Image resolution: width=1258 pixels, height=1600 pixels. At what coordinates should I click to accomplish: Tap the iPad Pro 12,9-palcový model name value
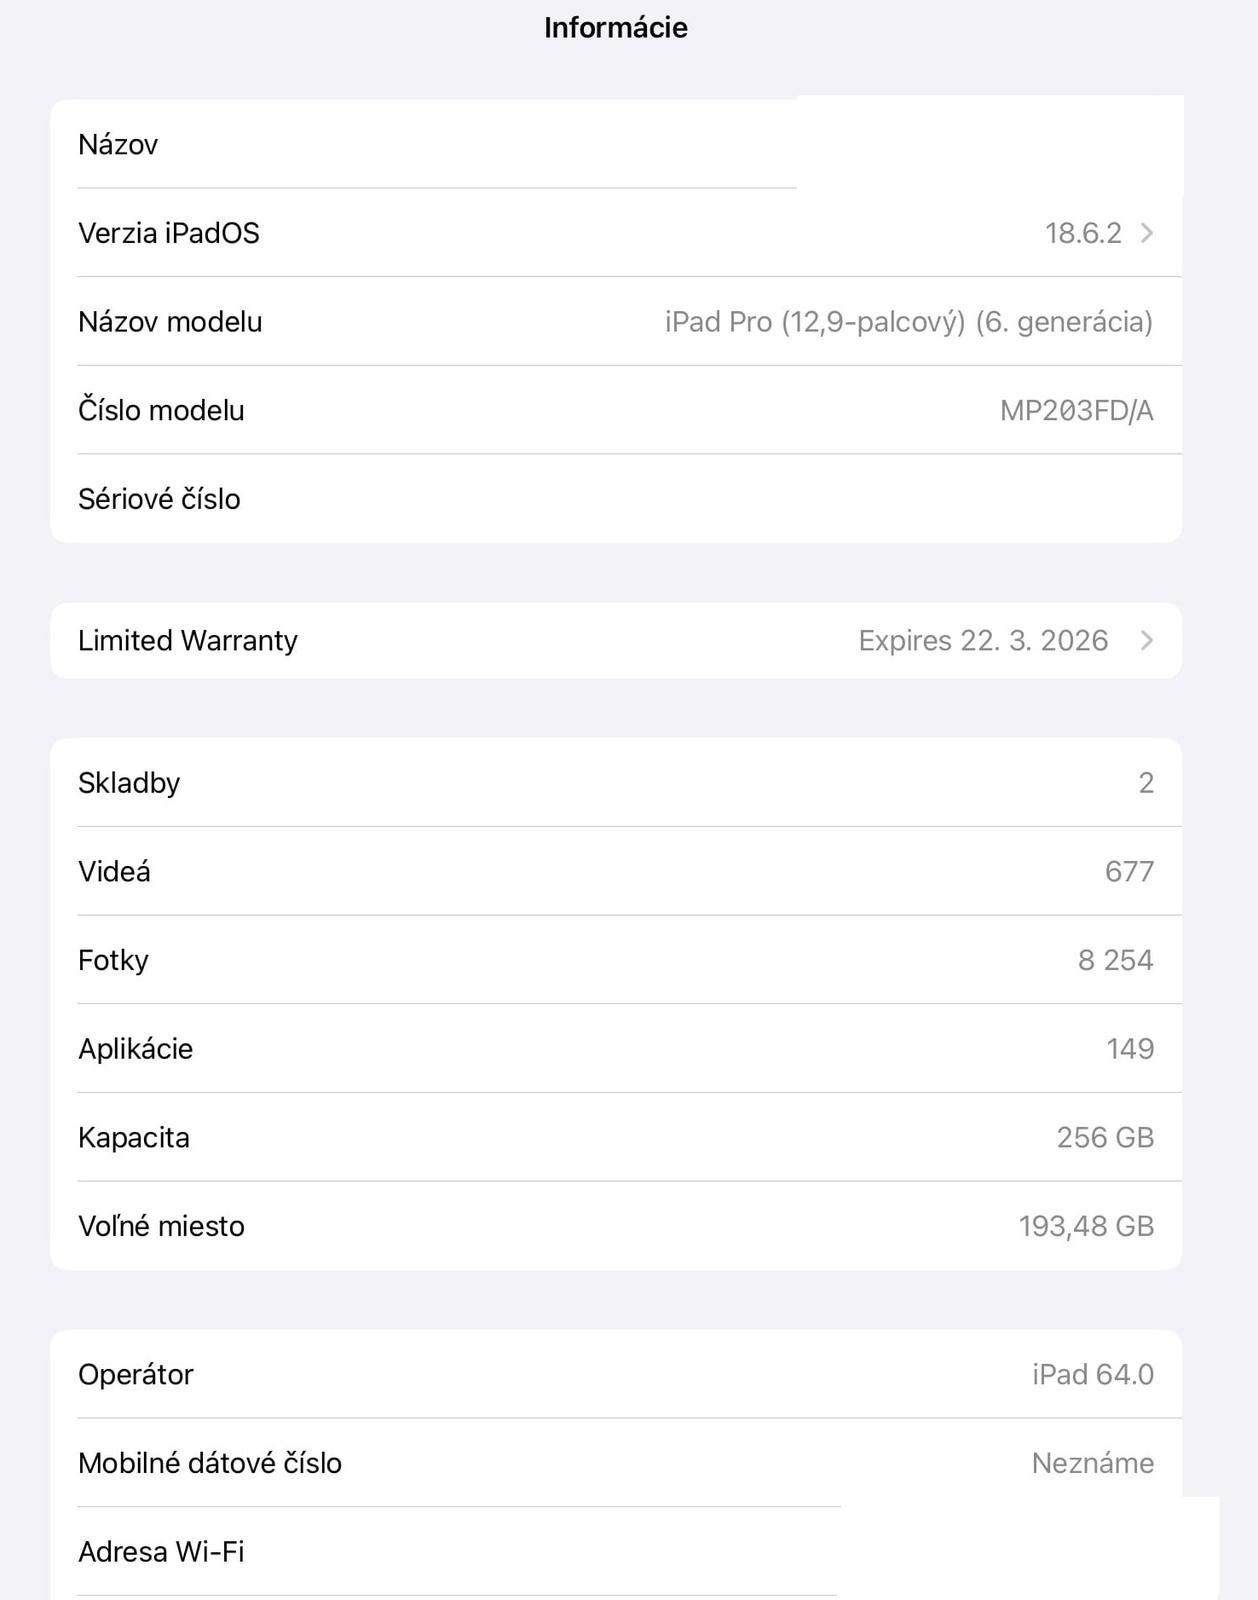[x=908, y=322]
